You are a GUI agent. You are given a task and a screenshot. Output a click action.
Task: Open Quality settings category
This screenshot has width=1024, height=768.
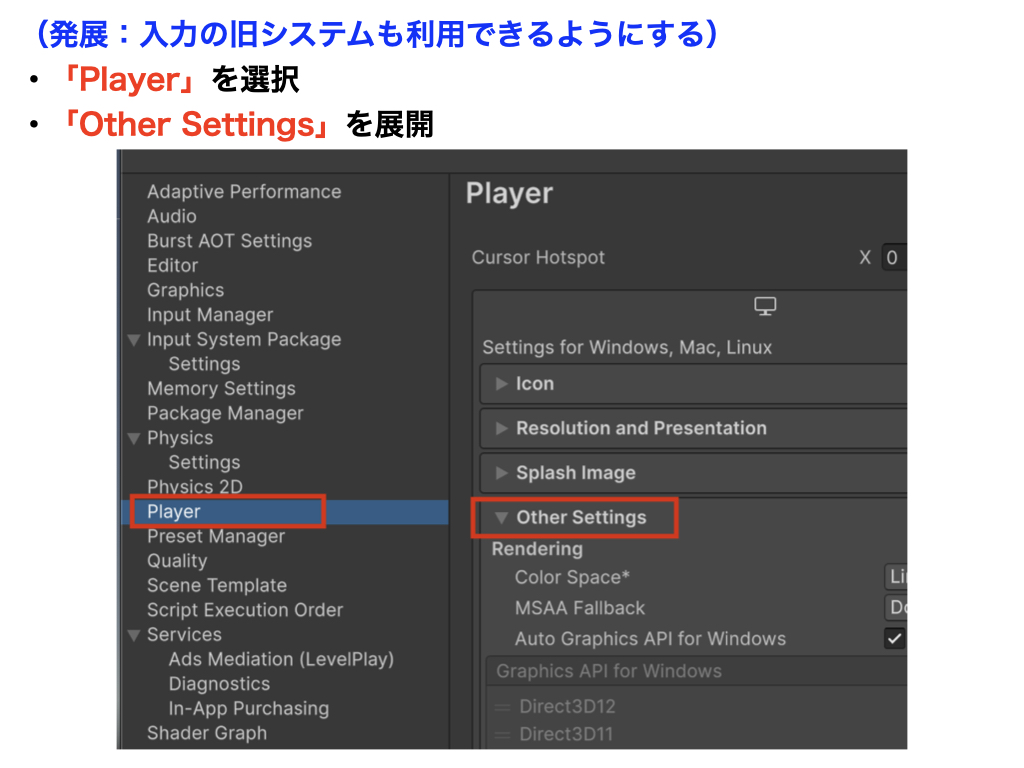(x=177, y=561)
